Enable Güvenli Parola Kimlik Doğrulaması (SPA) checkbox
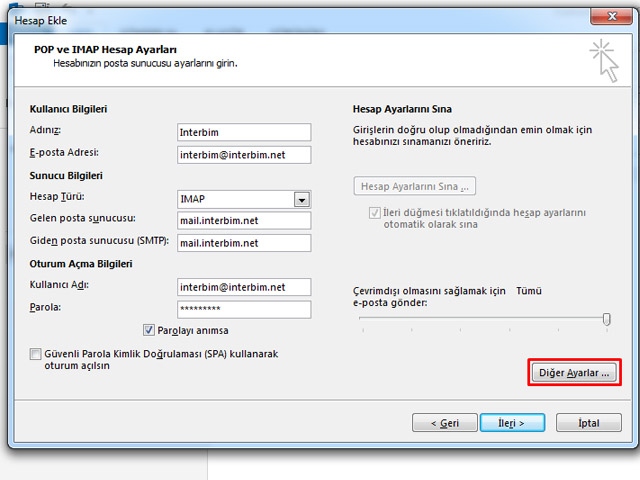 coord(36,354)
